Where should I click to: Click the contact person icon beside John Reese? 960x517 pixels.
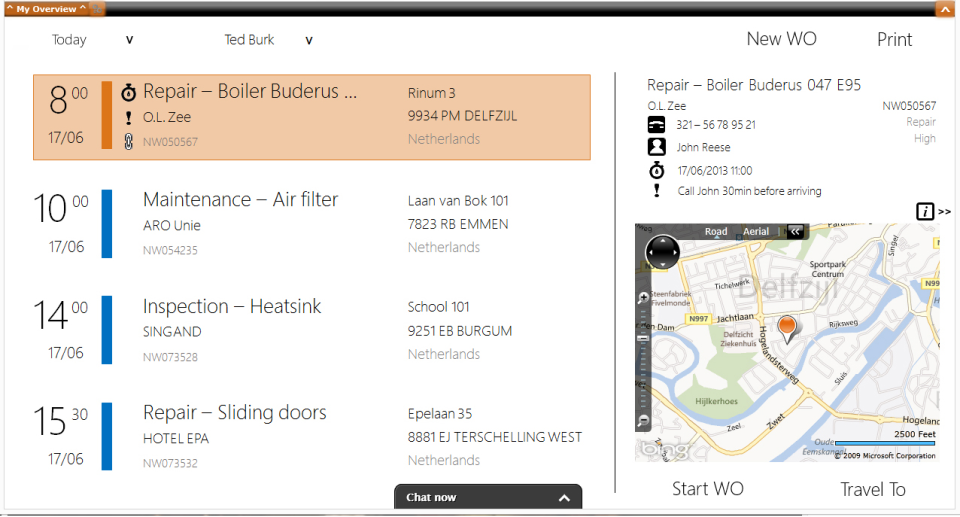(x=656, y=147)
